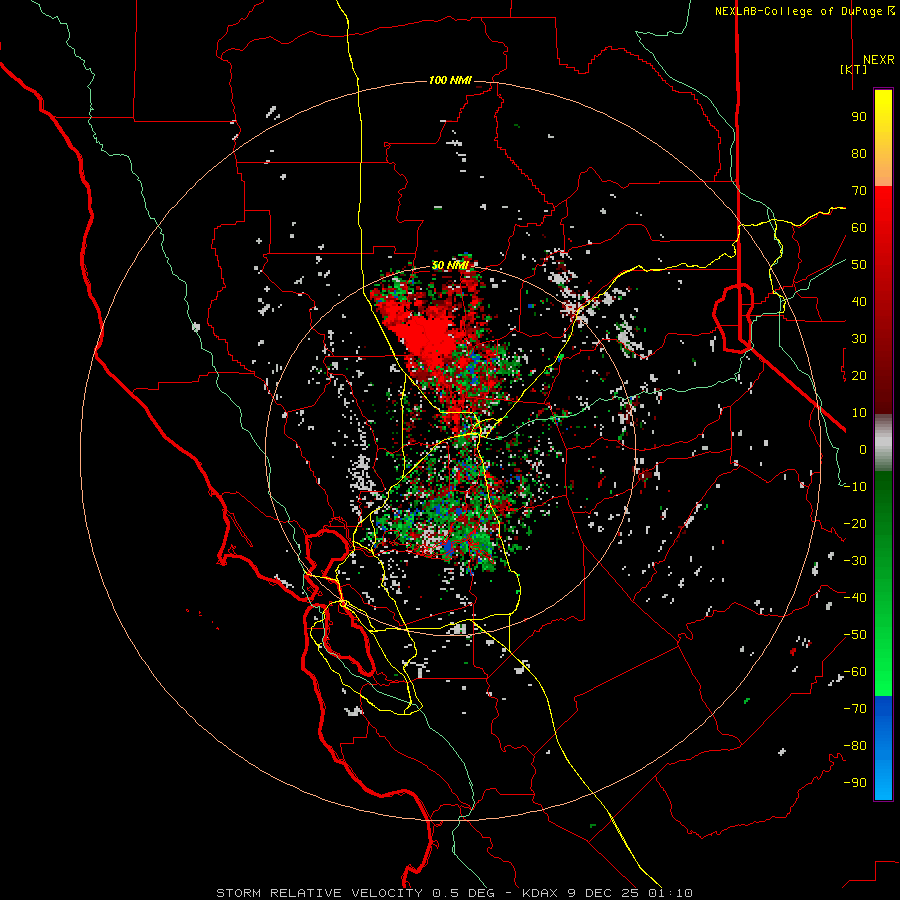Pick the gray zero-velocity segment of the color bar
Viewport: 900px width, 900px height.
[x=883, y=443]
